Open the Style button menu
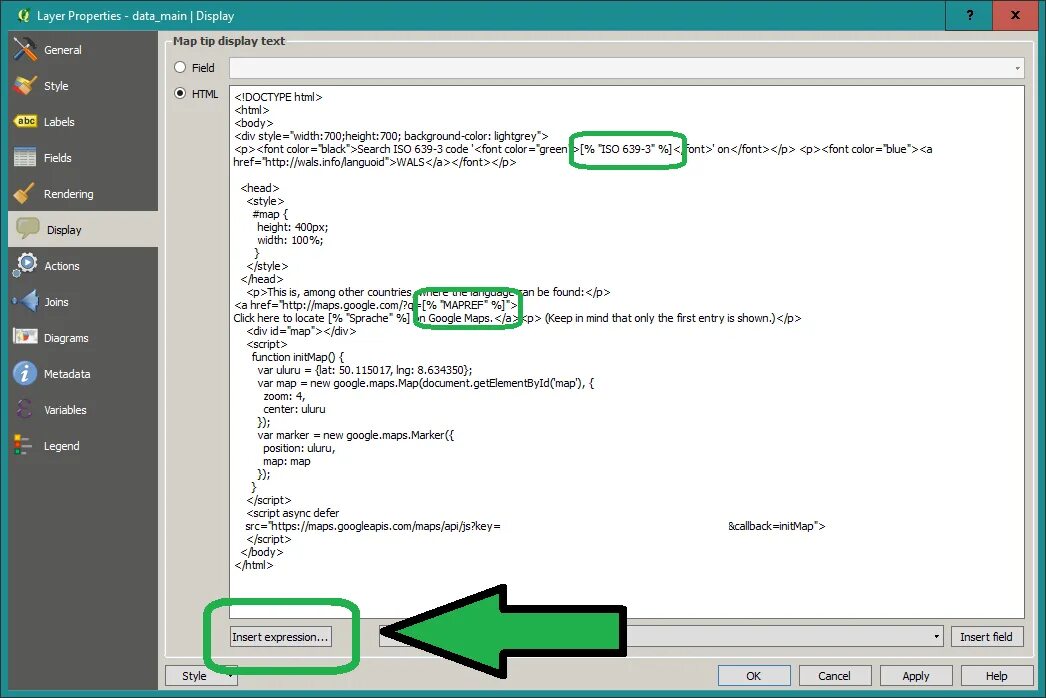Viewport: 1046px width, 698px height. click(x=201, y=676)
